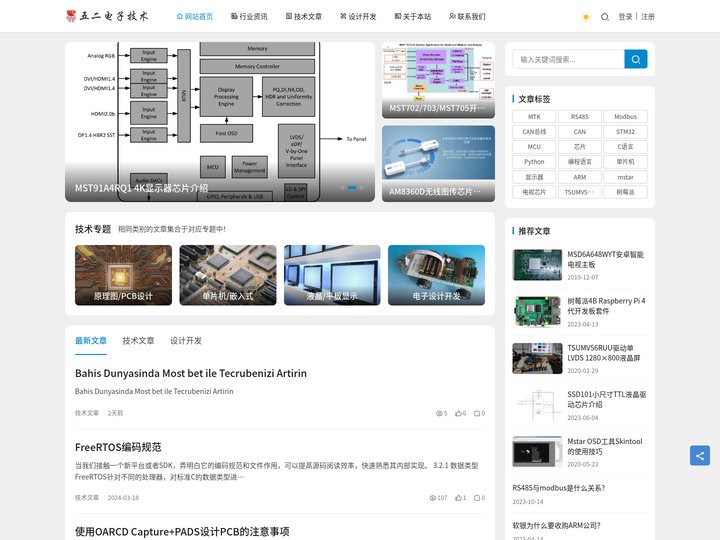
Task: Open 设计开发 in top navigation
Action: (x=358, y=17)
